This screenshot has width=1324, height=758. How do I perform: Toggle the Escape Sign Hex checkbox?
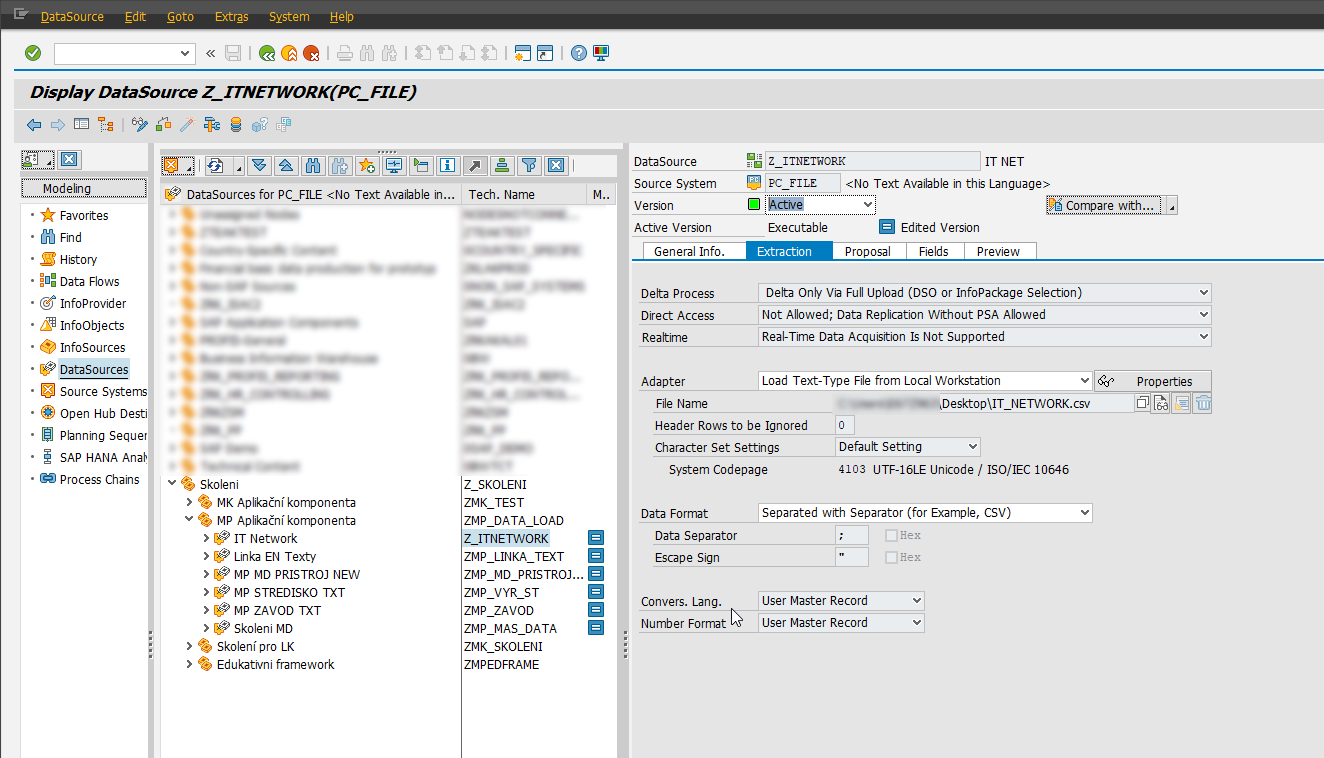[891, 558]
